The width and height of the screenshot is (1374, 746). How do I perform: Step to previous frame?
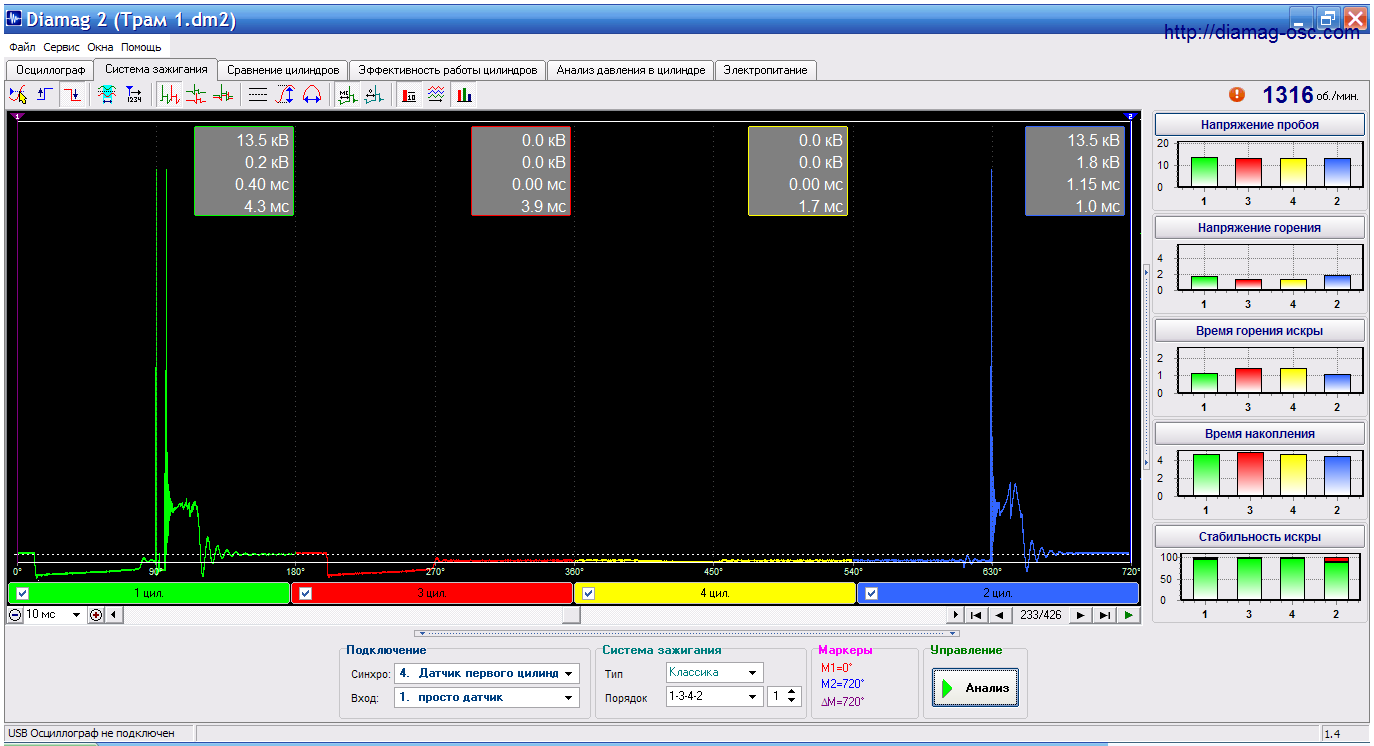pyautogui.click(x=999, y=615)
